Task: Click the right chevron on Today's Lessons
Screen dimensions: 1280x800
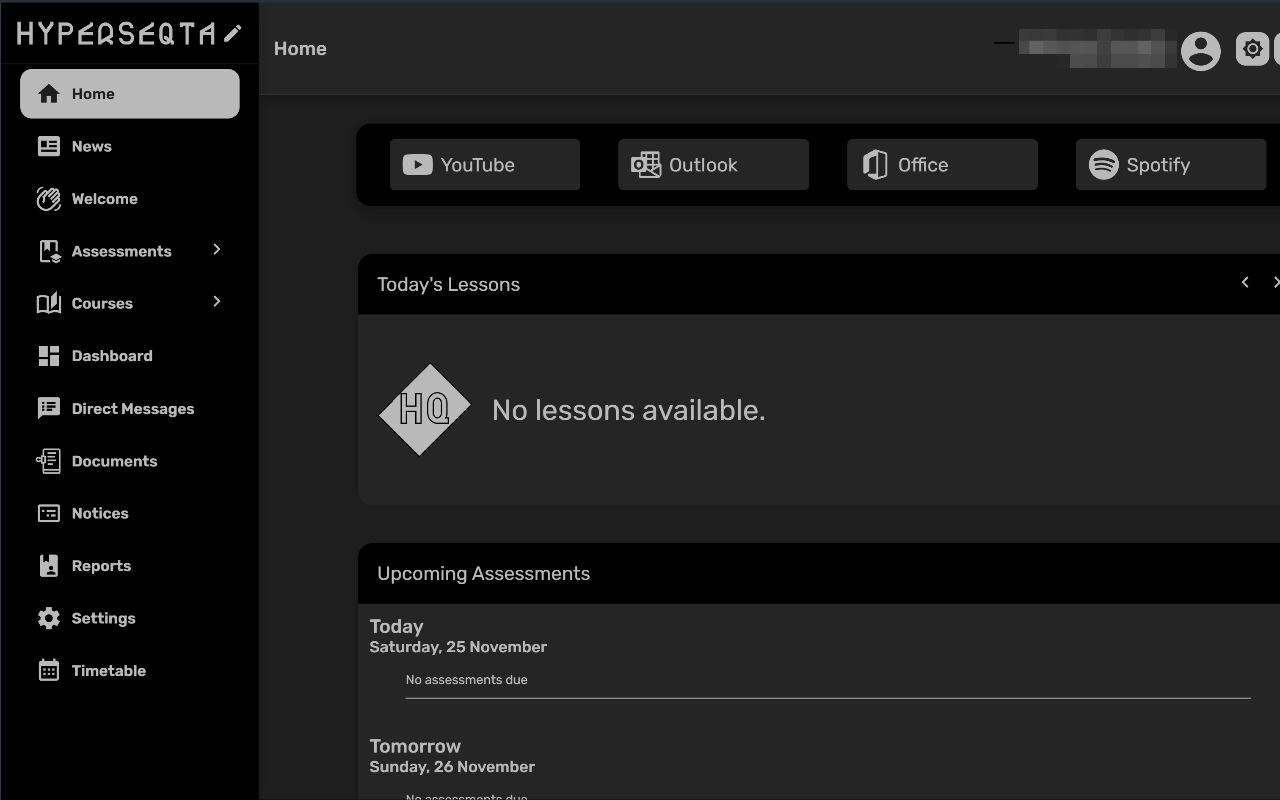Action: click(1275, 282)
